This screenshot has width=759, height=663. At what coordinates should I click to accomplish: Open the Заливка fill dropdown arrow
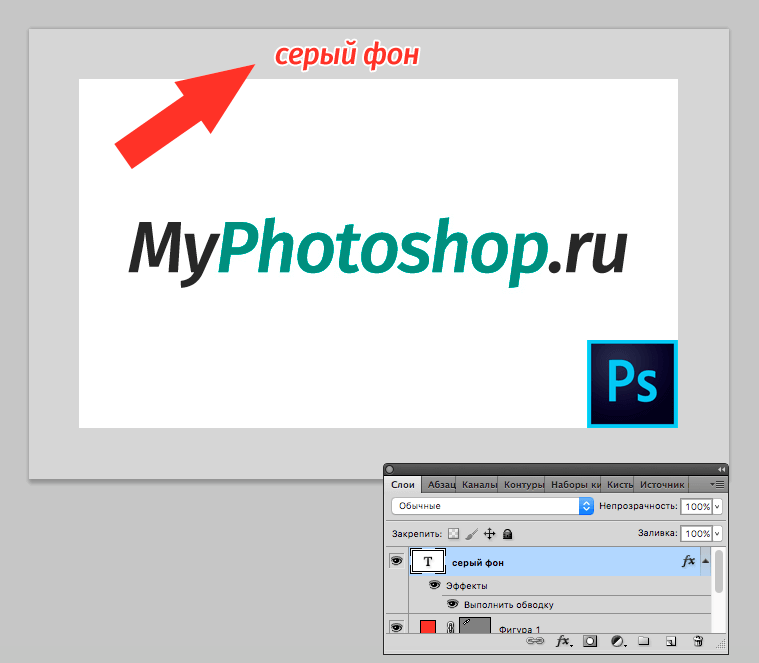coord(717,535)
